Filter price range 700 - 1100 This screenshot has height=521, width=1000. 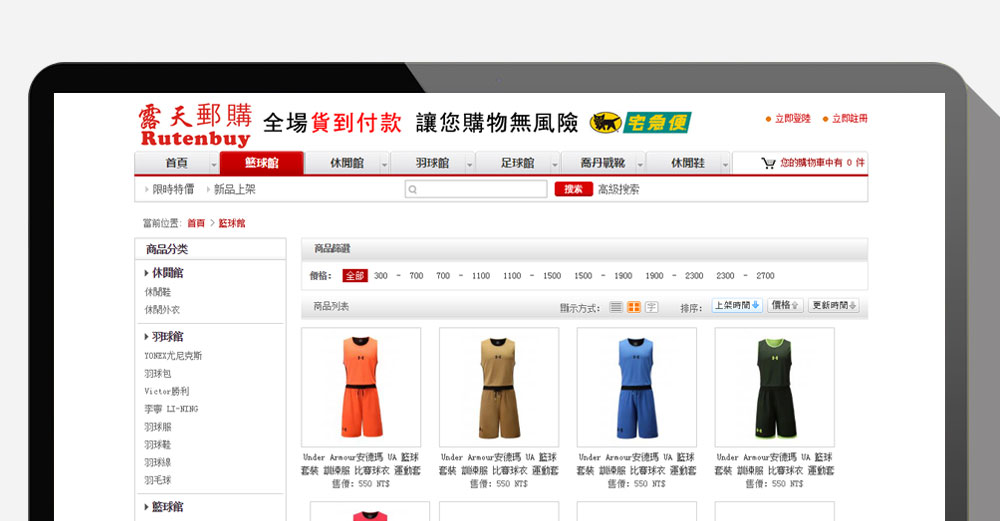point(463,276)
